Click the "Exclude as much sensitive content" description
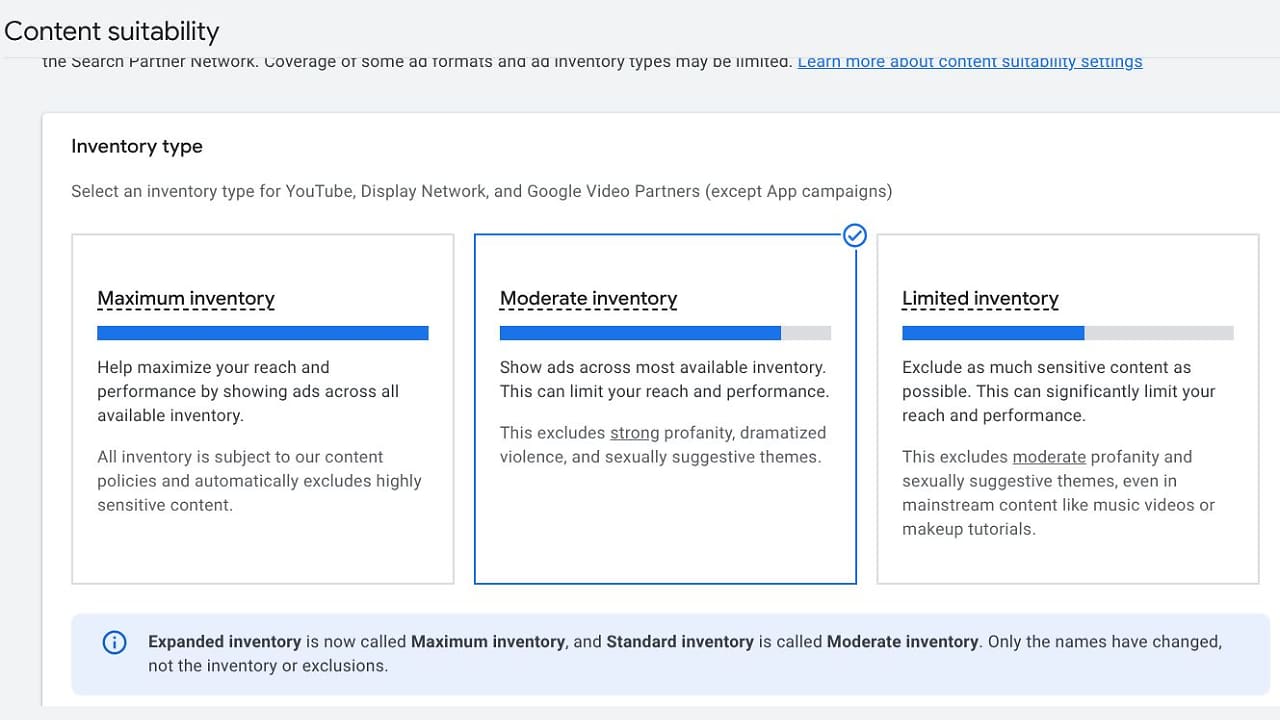Screen dimensions: 1280x720 [x=1059, y=391]
